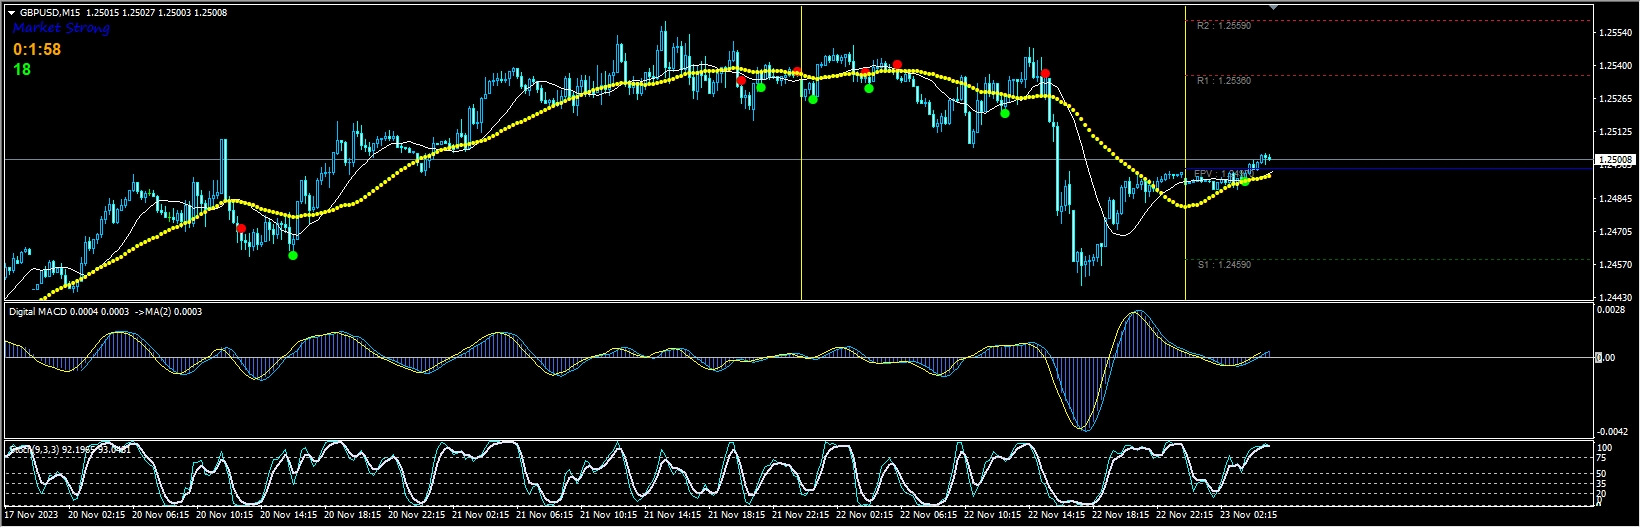
Task: Click price axis value 1.25265
Action: (1616, 99)
